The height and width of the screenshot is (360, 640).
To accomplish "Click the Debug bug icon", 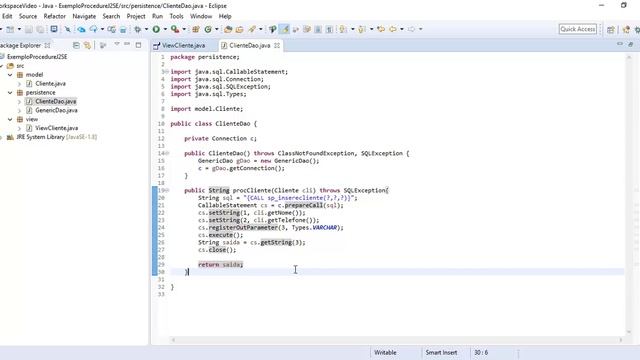I will 138,29.
